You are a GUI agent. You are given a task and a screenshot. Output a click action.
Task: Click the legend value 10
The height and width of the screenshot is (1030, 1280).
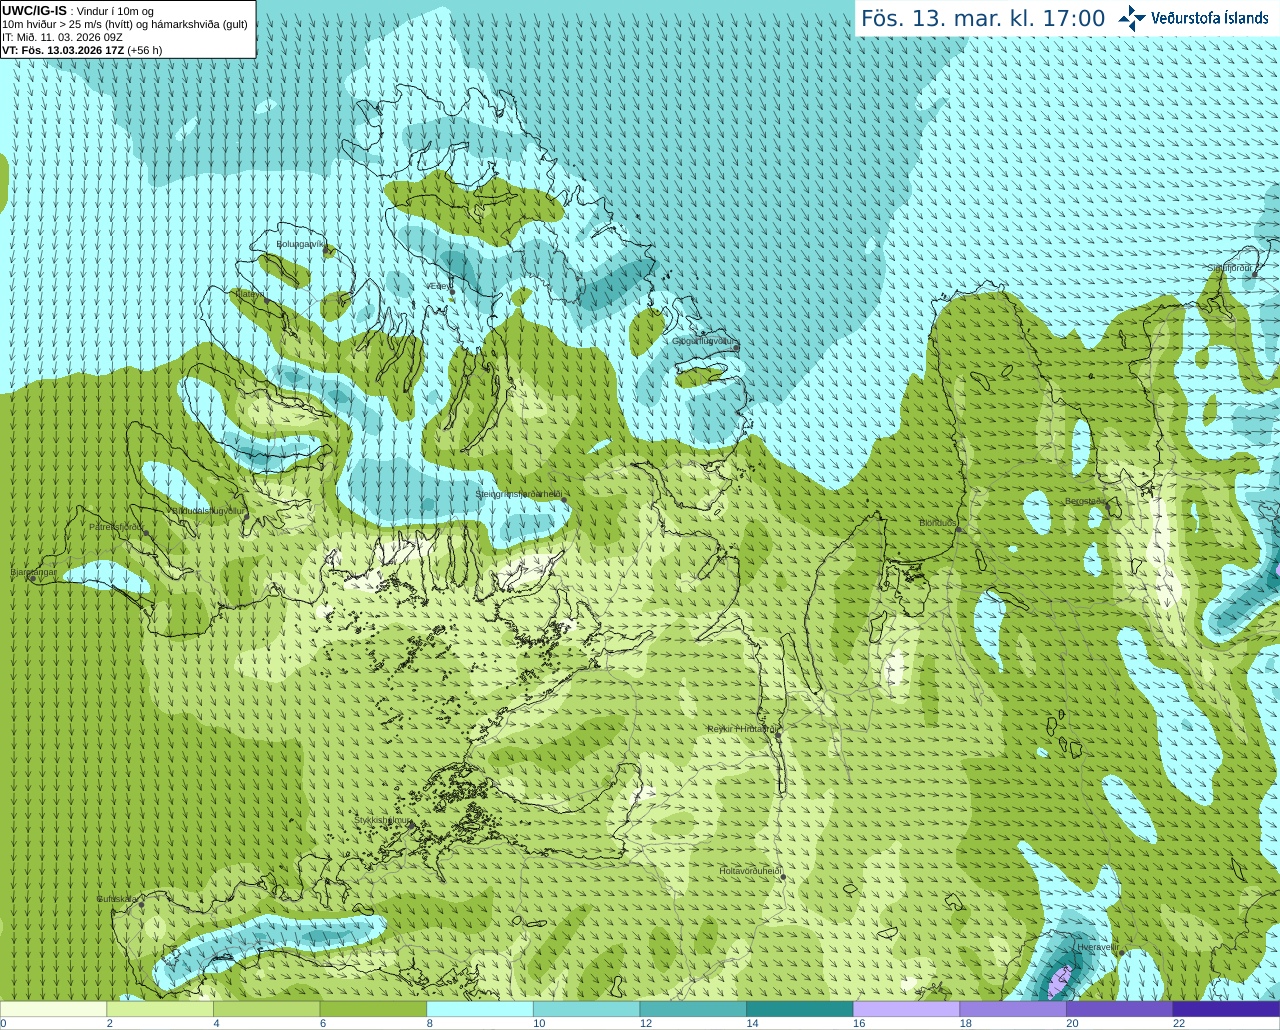[539, 1023]
